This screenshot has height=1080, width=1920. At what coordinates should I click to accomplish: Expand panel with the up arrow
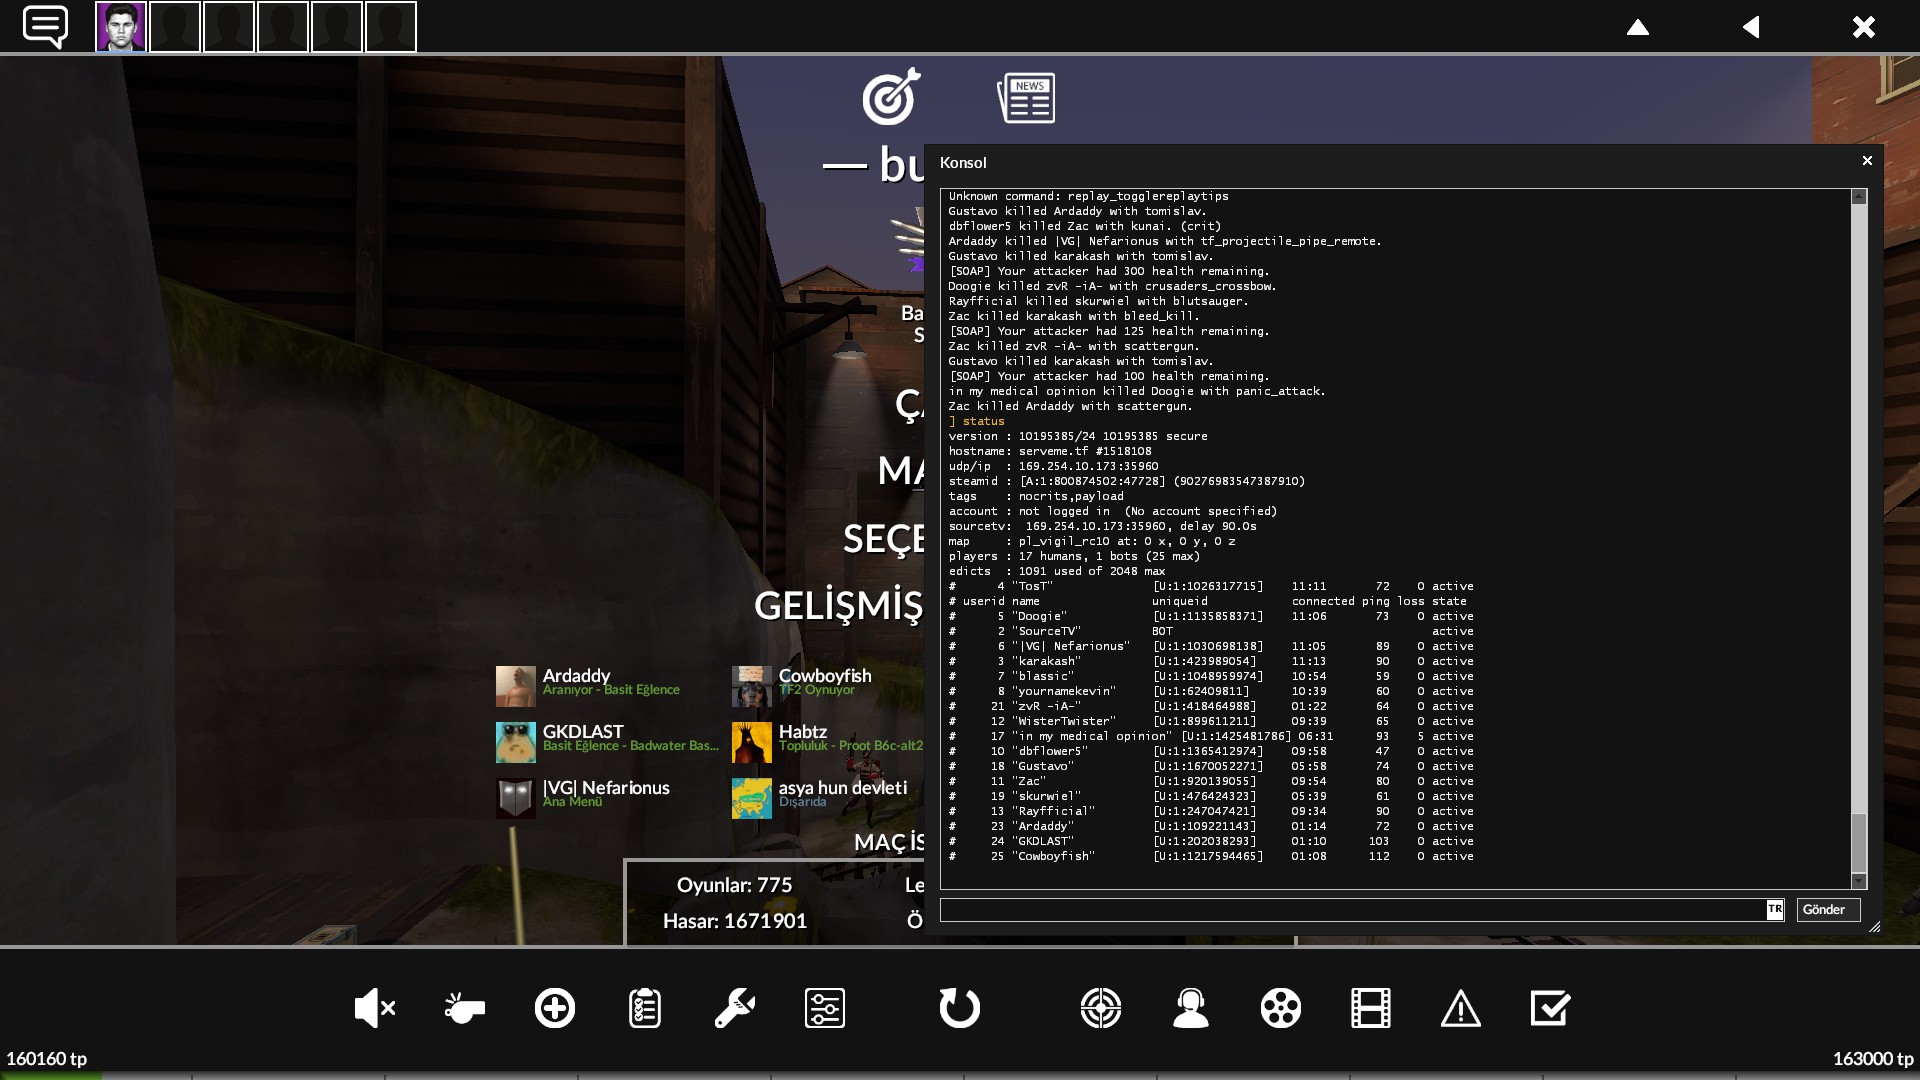[1638, 27]
